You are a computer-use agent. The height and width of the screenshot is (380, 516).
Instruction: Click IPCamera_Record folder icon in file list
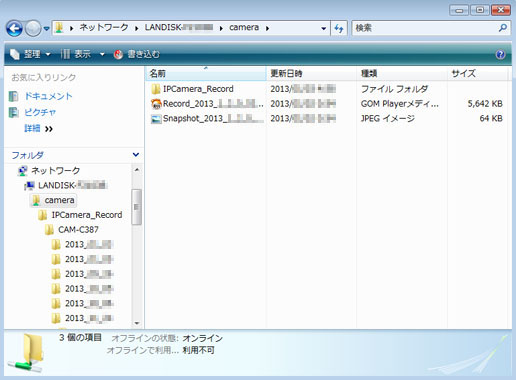pyautogui.click(x=156, y=89)
